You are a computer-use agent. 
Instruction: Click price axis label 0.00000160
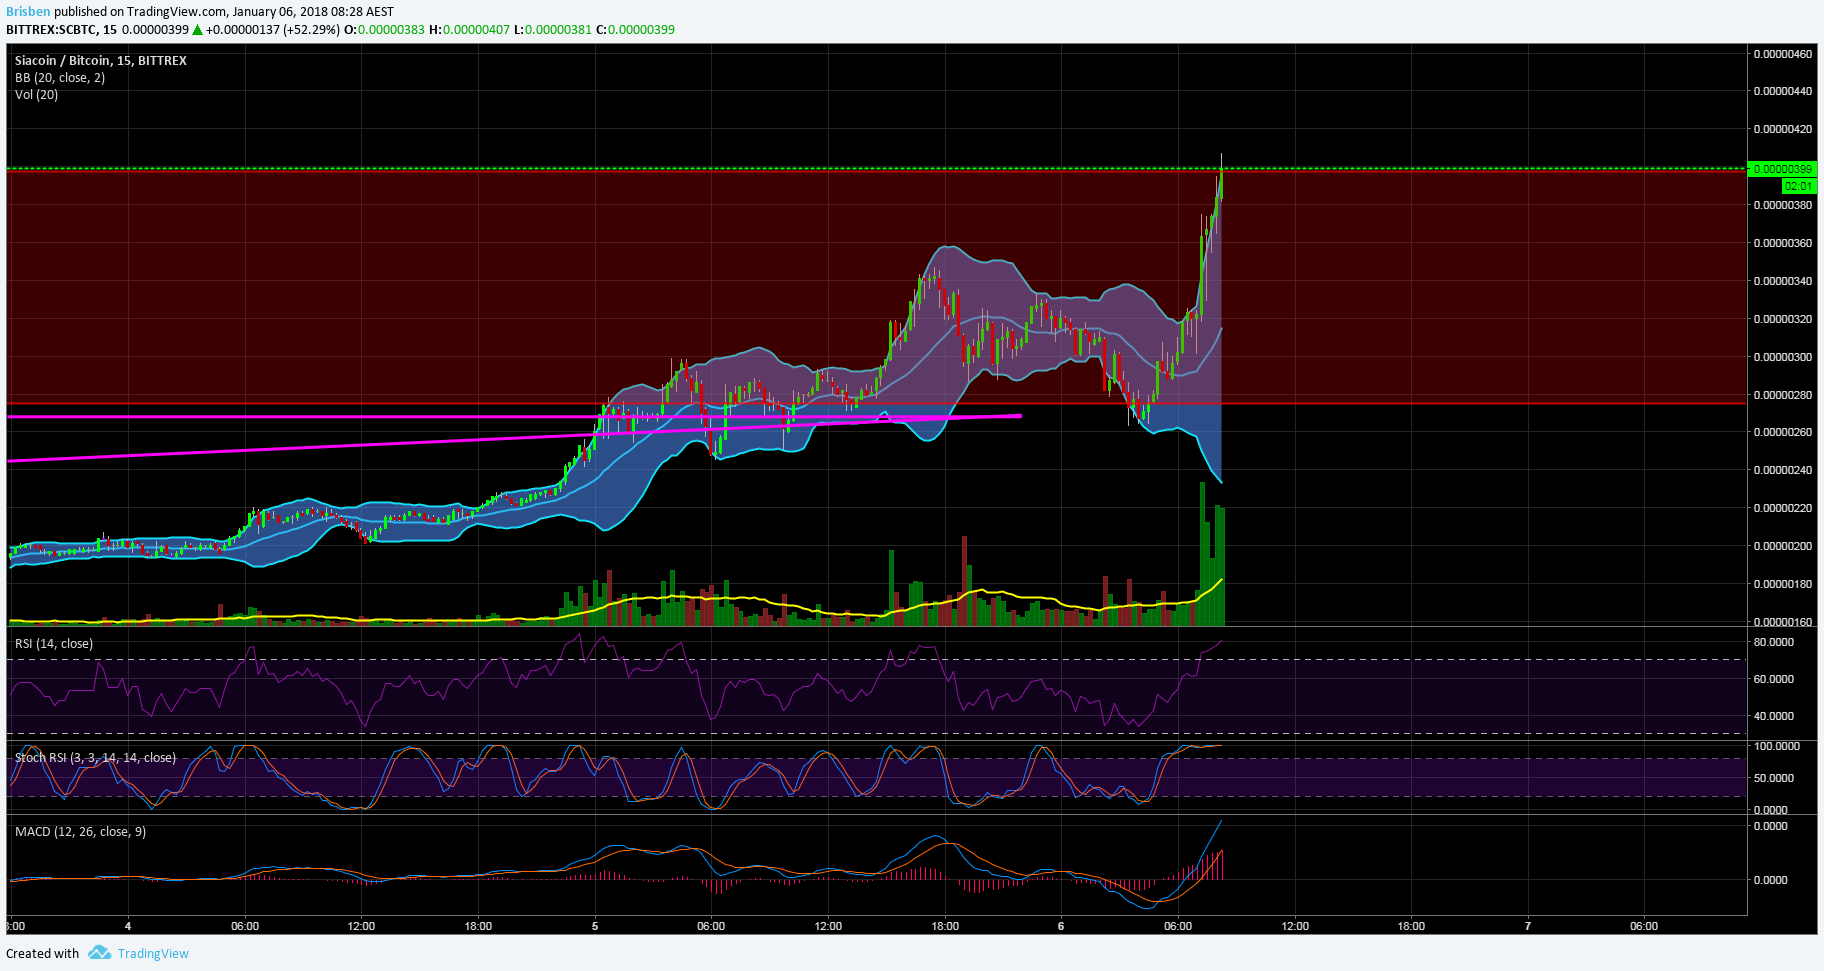[1782, 622]
